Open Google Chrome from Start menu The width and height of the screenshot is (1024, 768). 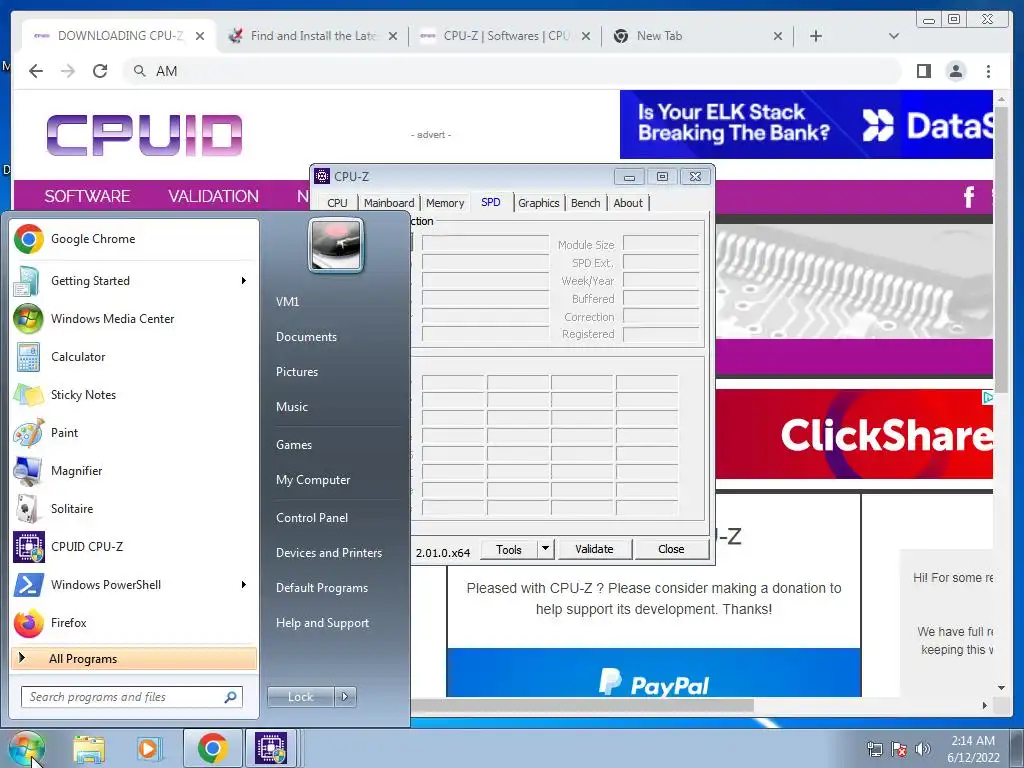click(x=134, y=239)
